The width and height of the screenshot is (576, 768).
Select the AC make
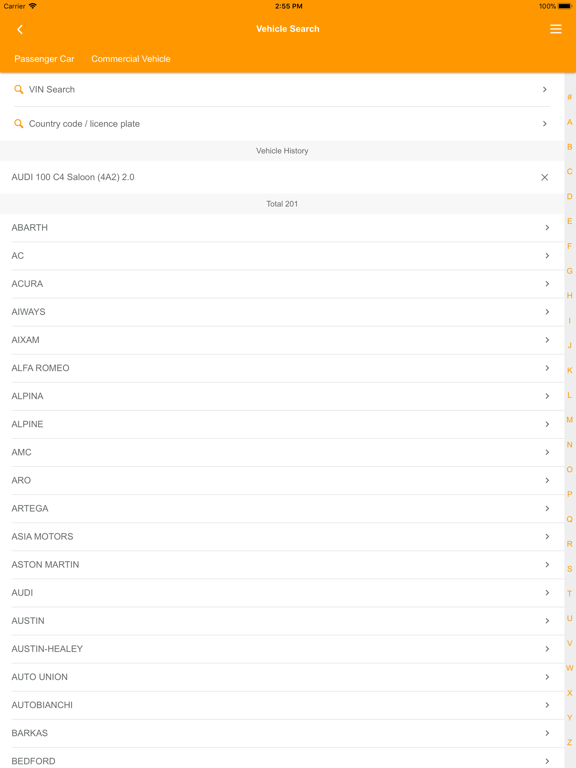(x=282, y=256)
